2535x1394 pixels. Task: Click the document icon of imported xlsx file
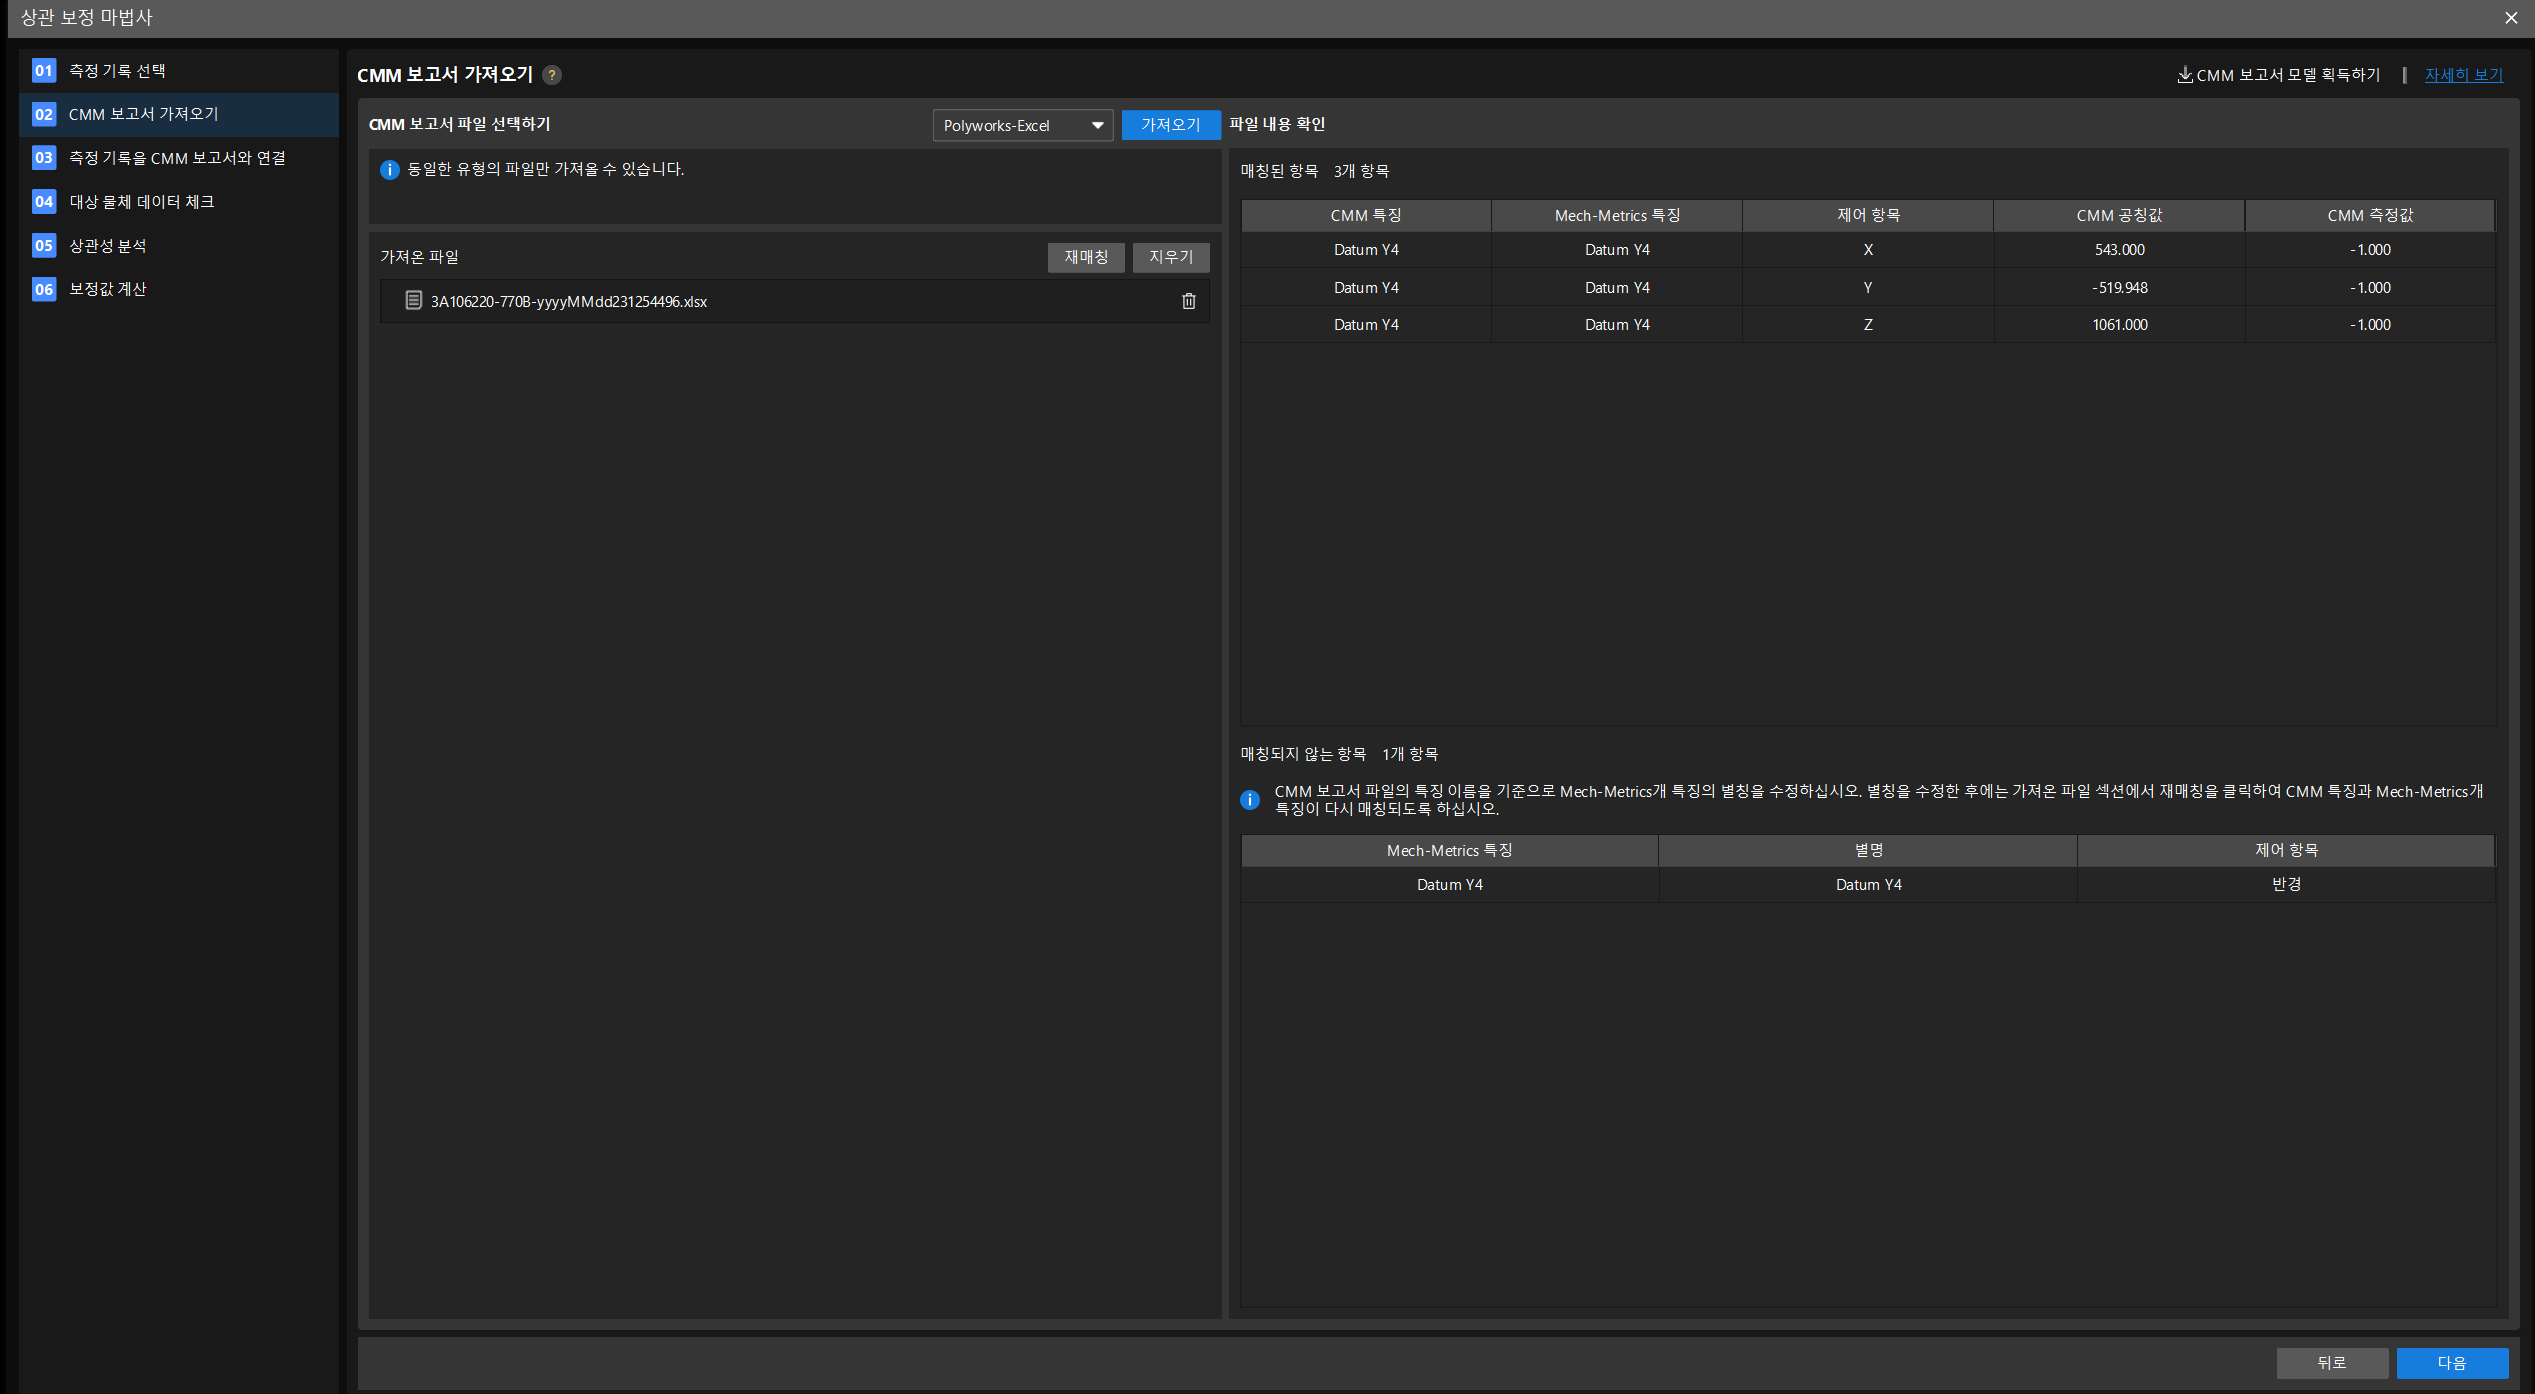[x=413, y=300]
